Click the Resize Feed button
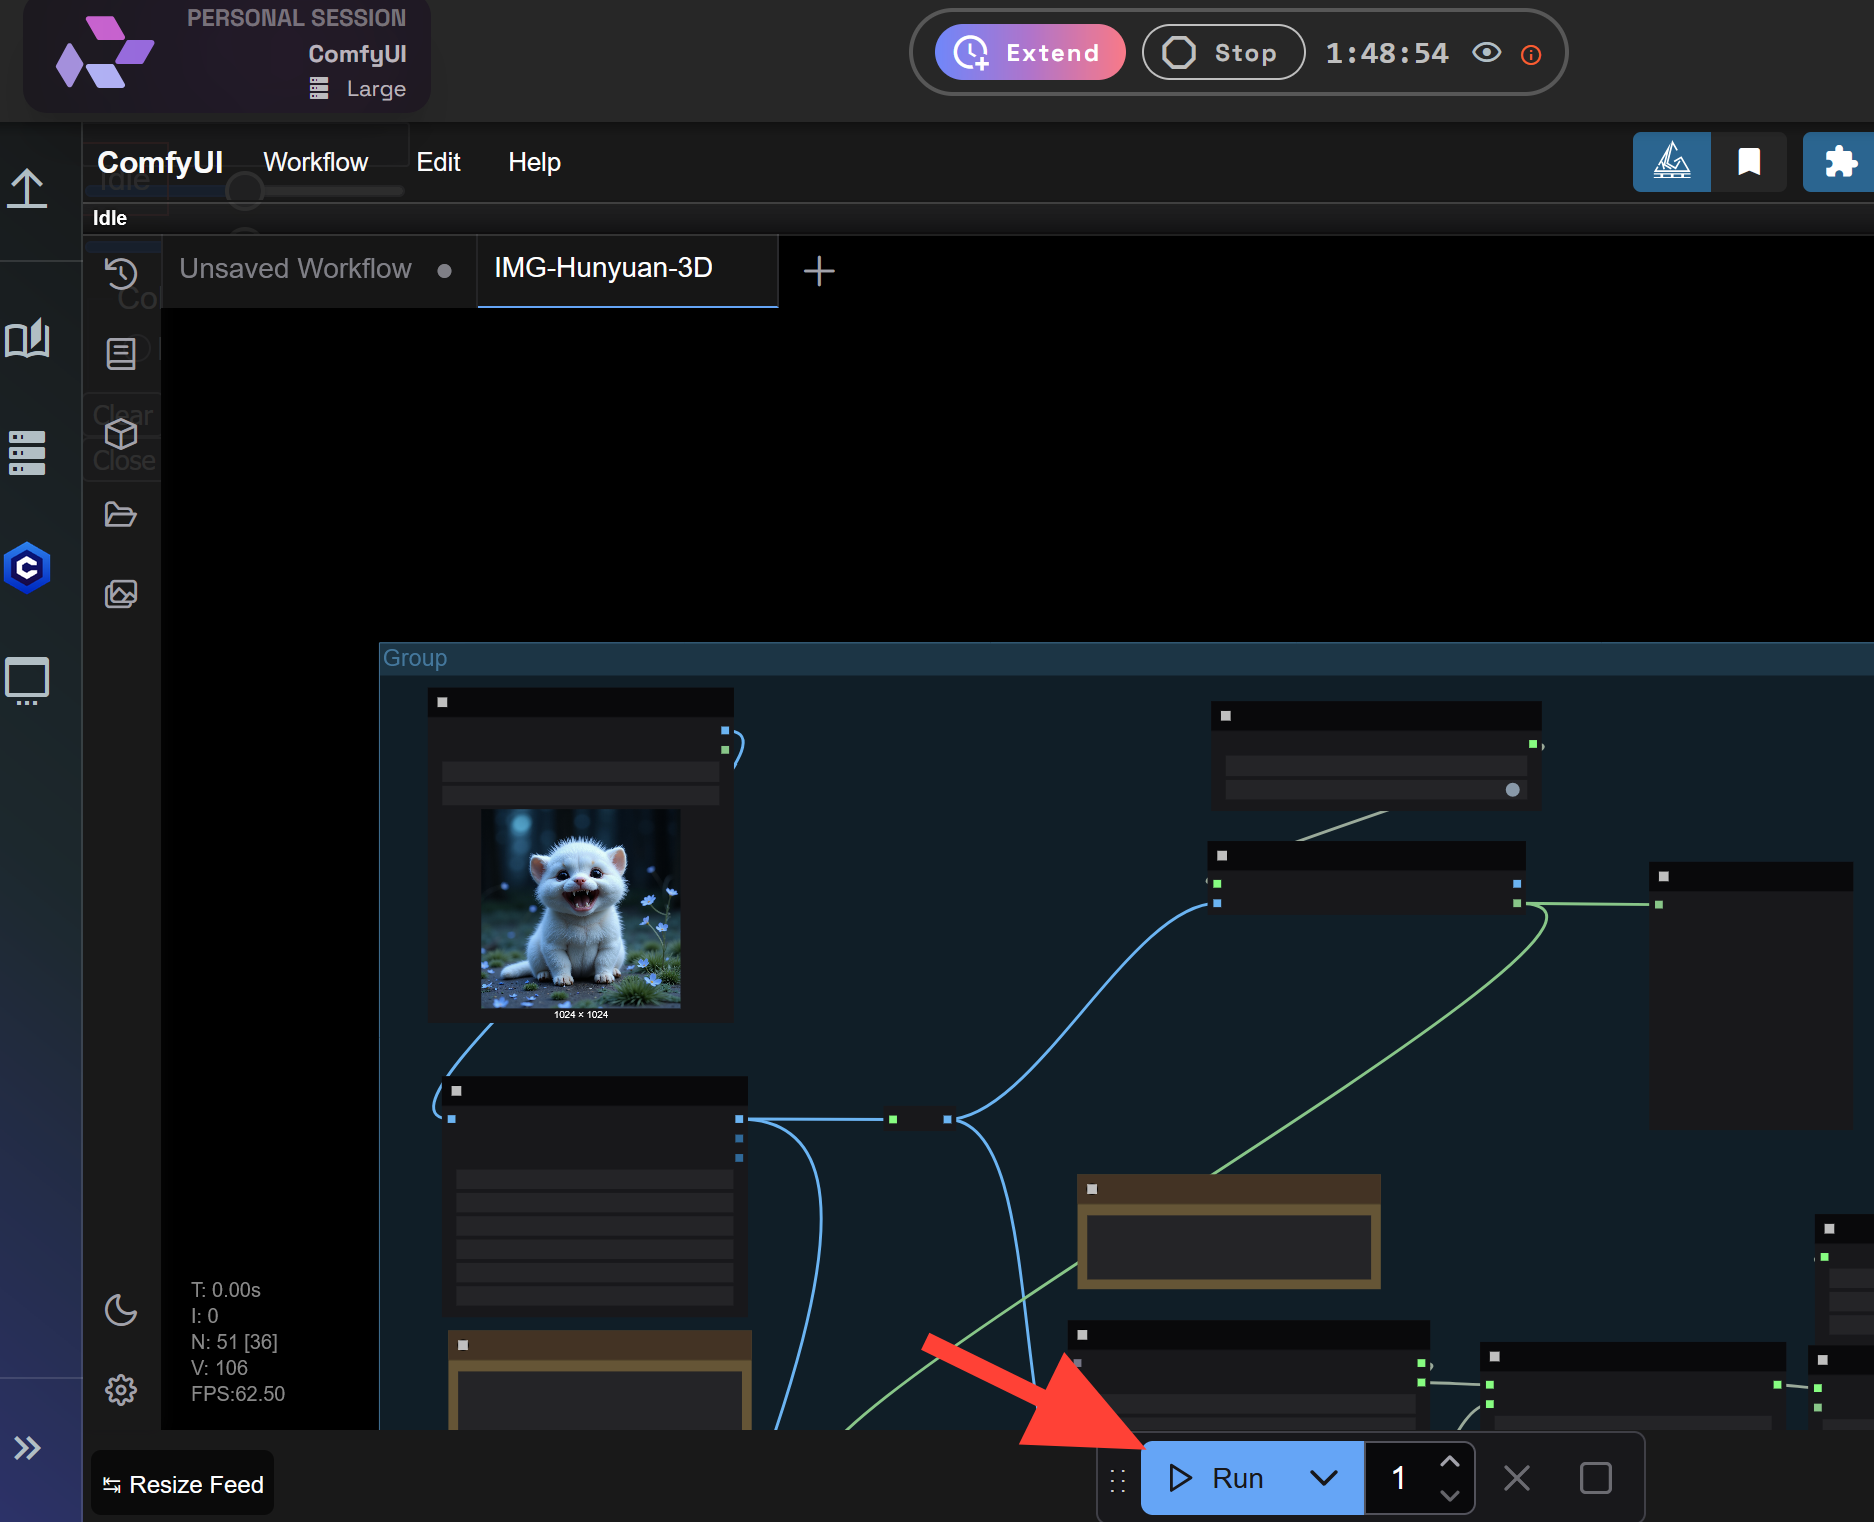The image size is (1874, 1522). 181,1483
